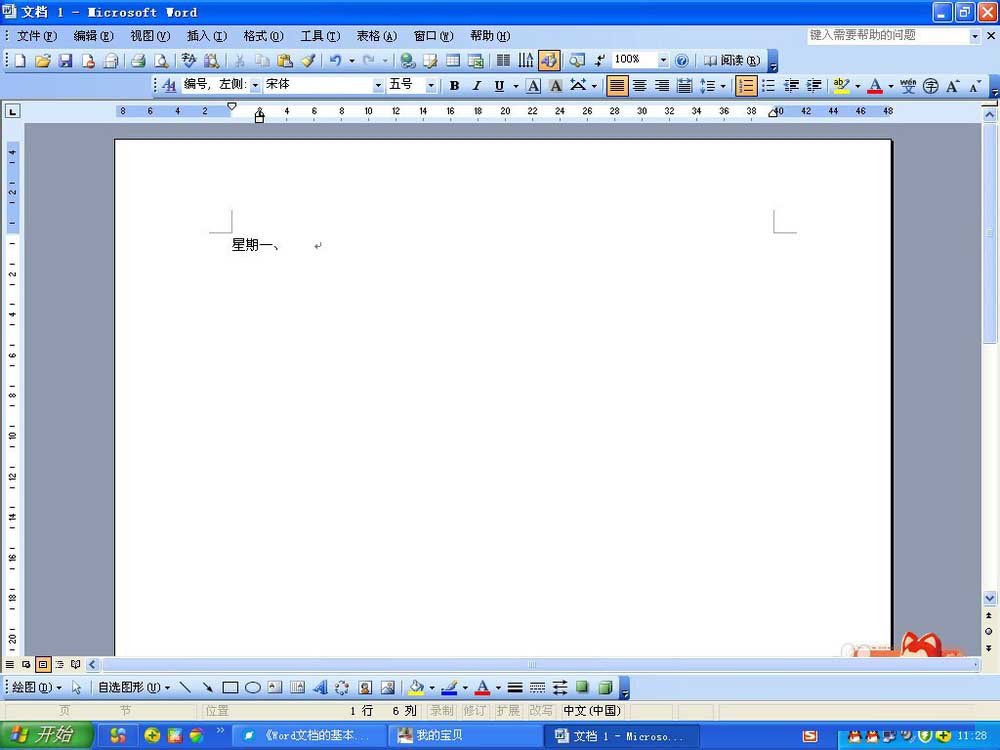Viewport: 1000px width, 750px height.
Task: Open the 格式 (Format) menu
Action: (x=263, y=36)
